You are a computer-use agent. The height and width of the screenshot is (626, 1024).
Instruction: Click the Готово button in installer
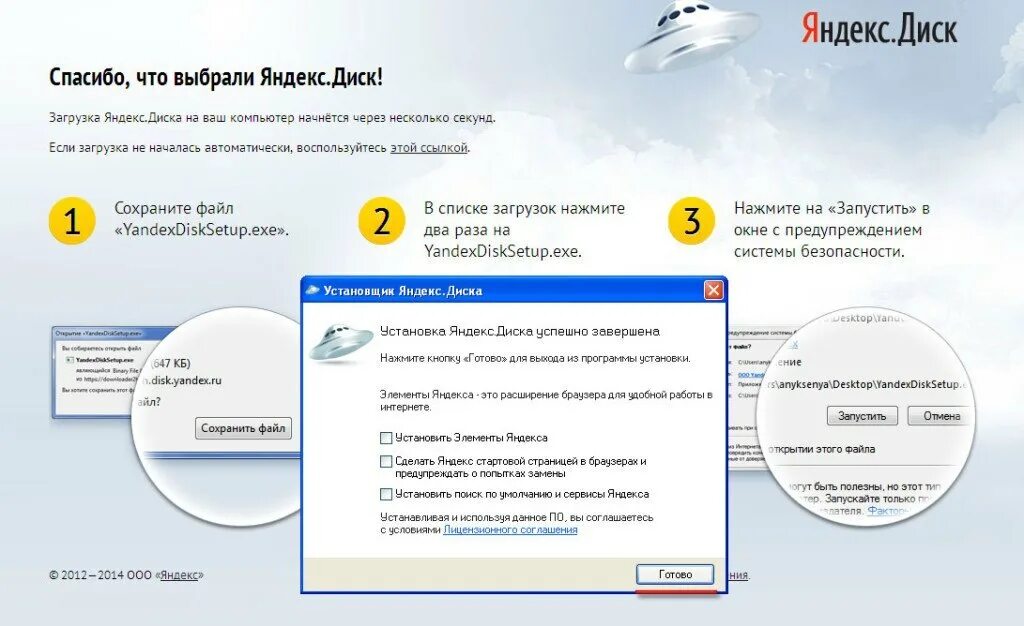(x=675, y=574)
